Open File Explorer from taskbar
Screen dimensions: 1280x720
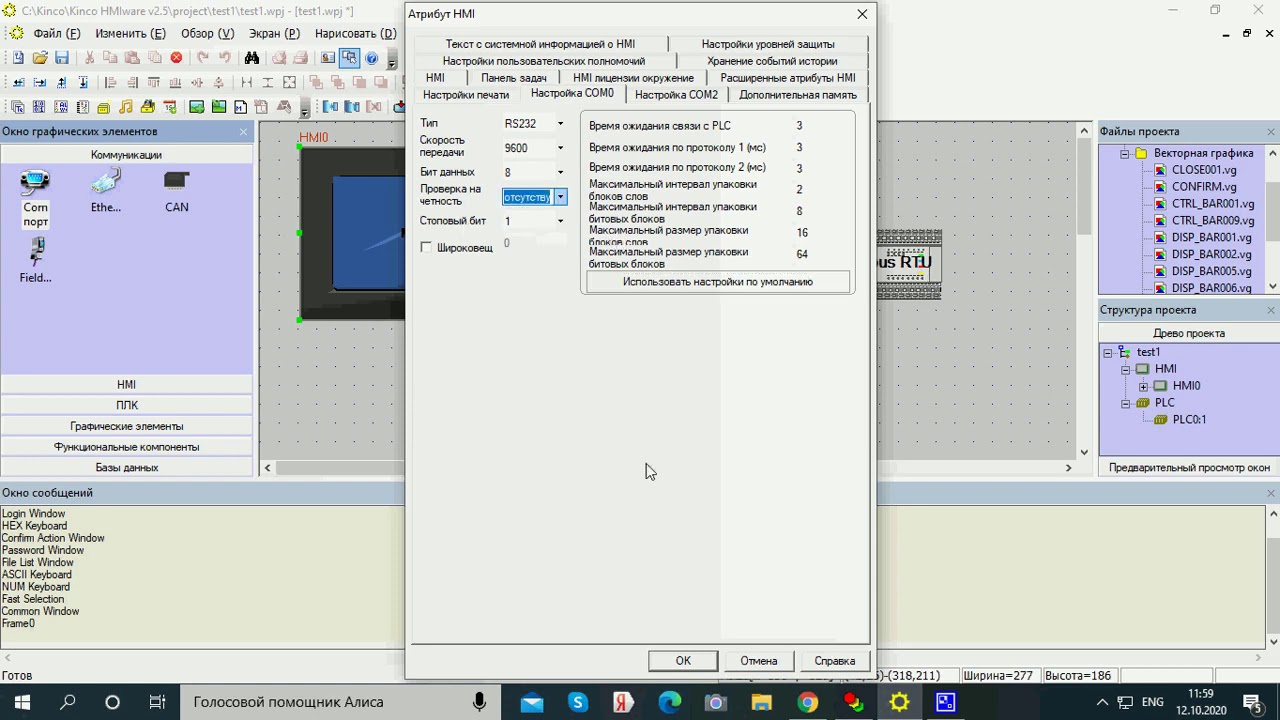point(761,702)
